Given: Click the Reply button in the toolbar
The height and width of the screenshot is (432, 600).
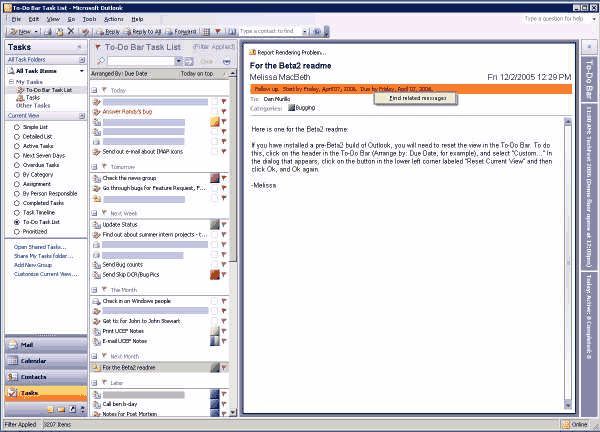Looking at the screenshot, I should (108, 32).
